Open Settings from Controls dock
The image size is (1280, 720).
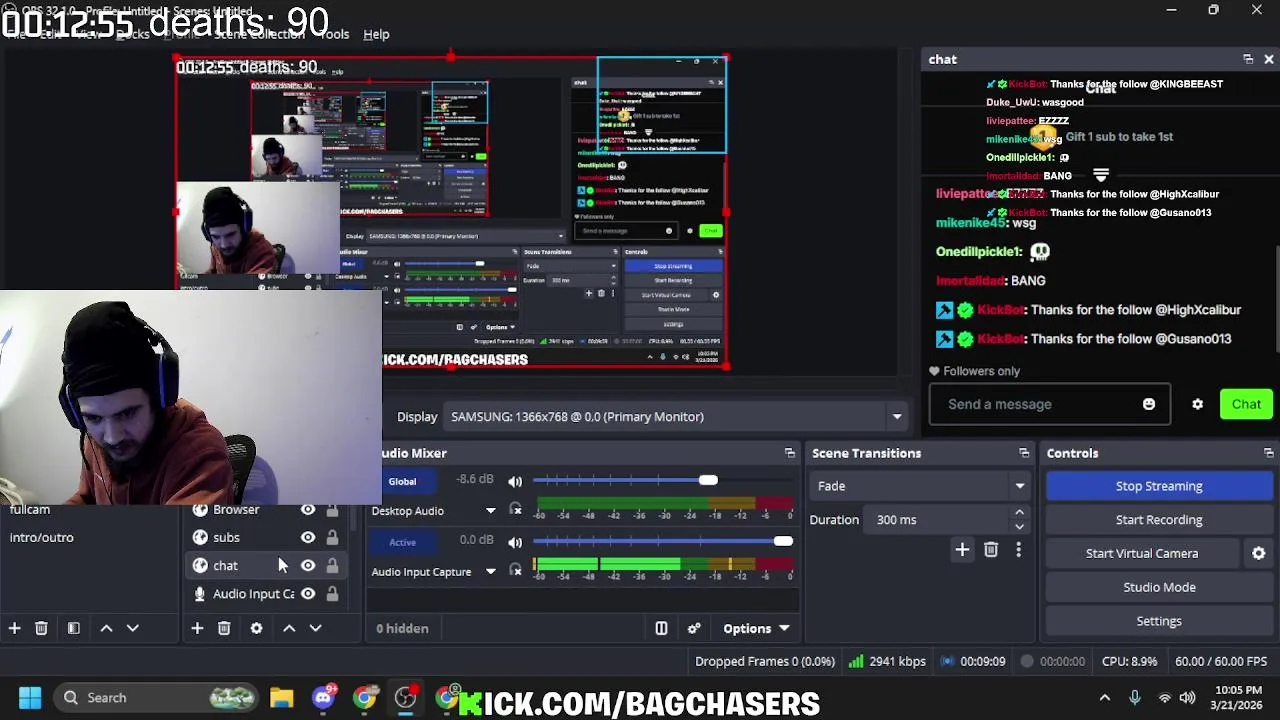(1159, 621)
